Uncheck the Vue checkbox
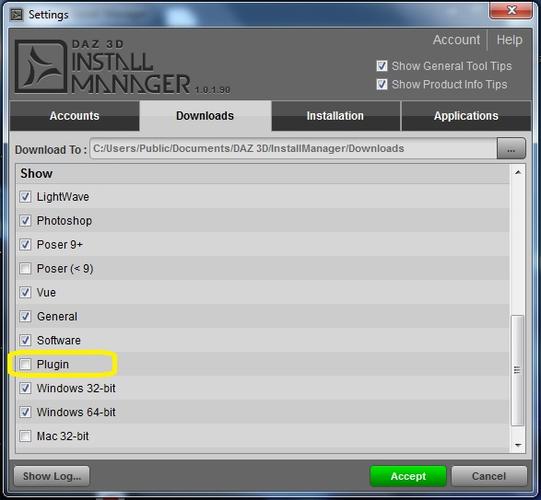 25,292
